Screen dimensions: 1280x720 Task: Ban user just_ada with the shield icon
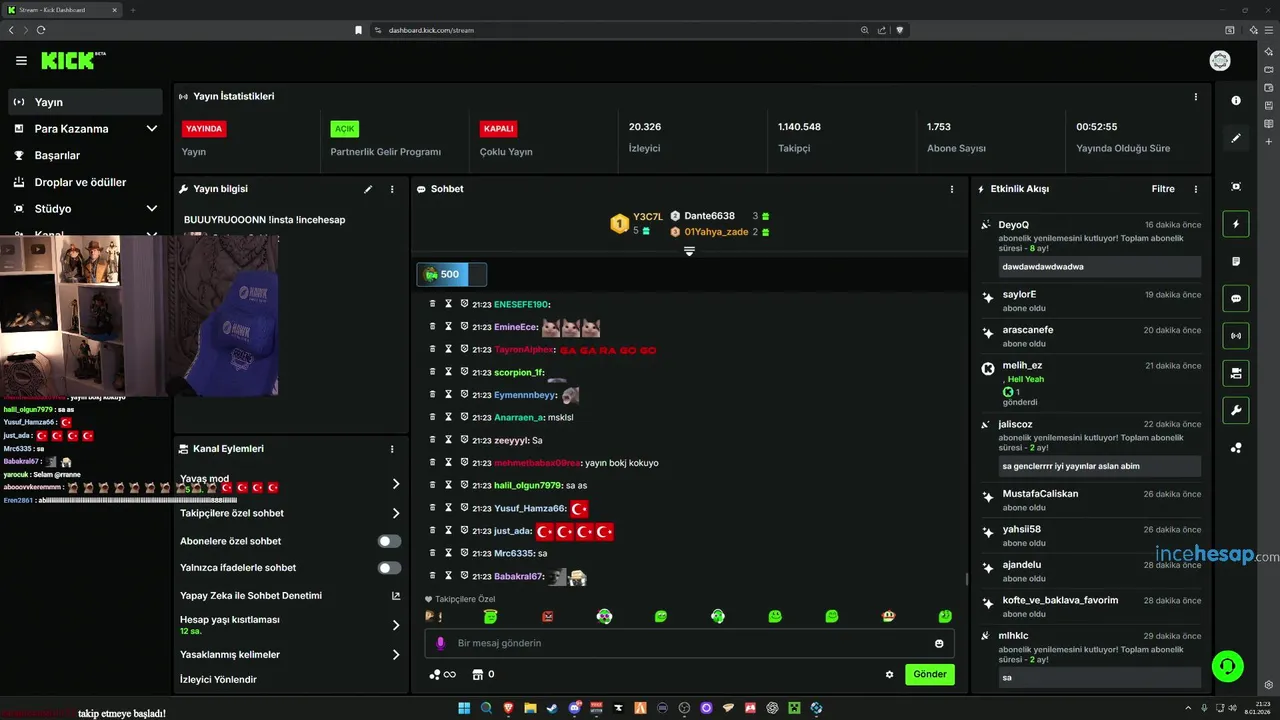point(465,530)
